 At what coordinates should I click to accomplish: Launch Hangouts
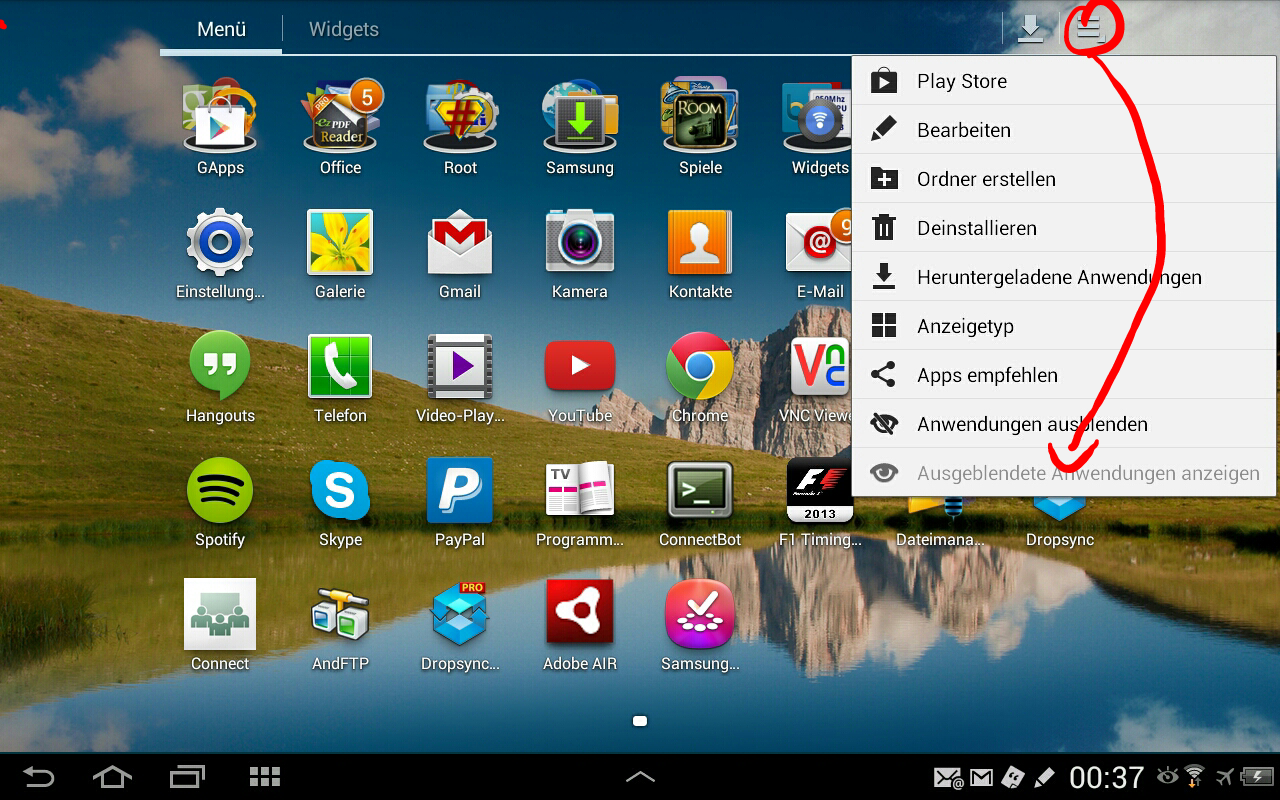[220, 365]
